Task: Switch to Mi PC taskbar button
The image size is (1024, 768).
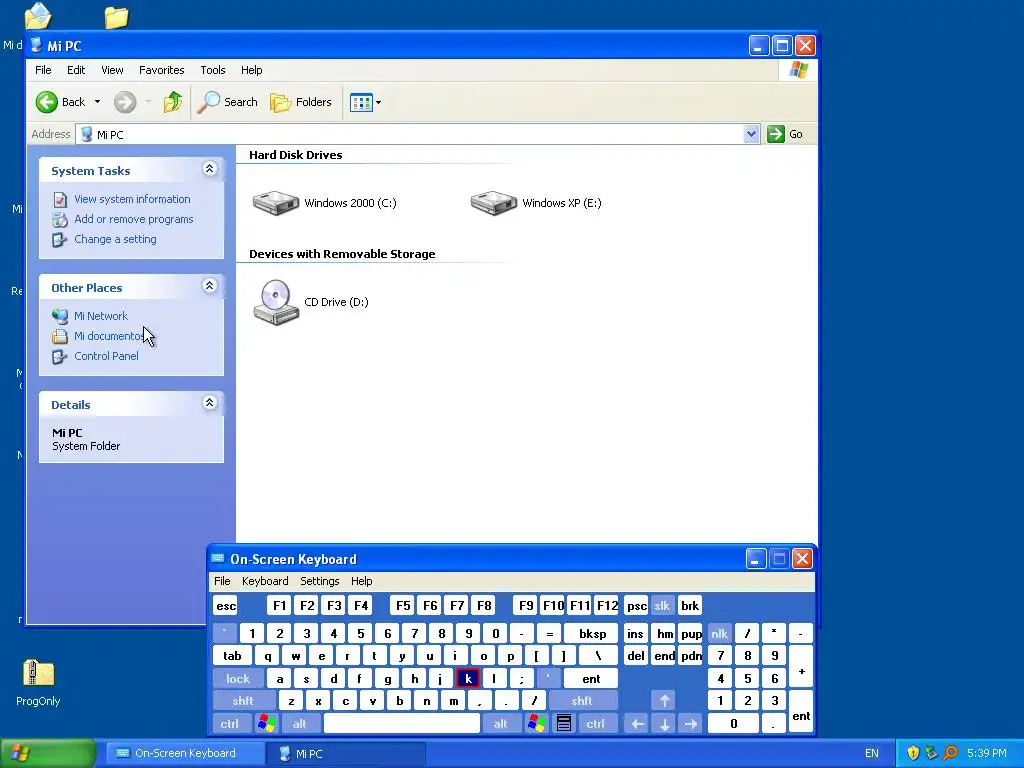Action: pos(346,753)
